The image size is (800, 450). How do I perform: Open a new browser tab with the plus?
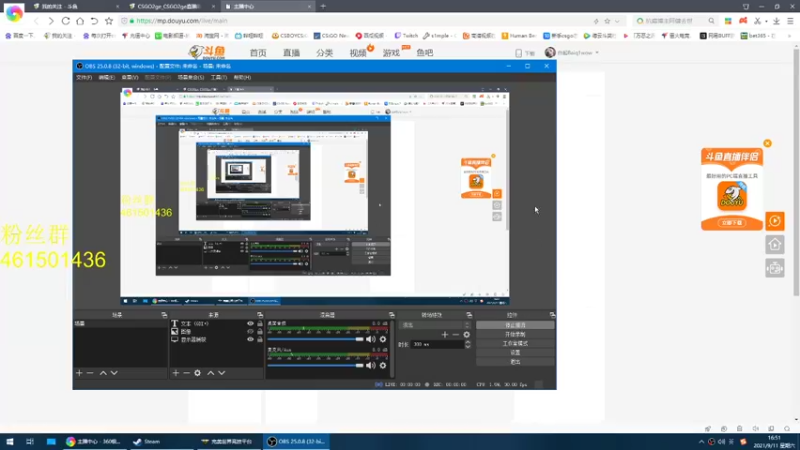pos(323,7)
